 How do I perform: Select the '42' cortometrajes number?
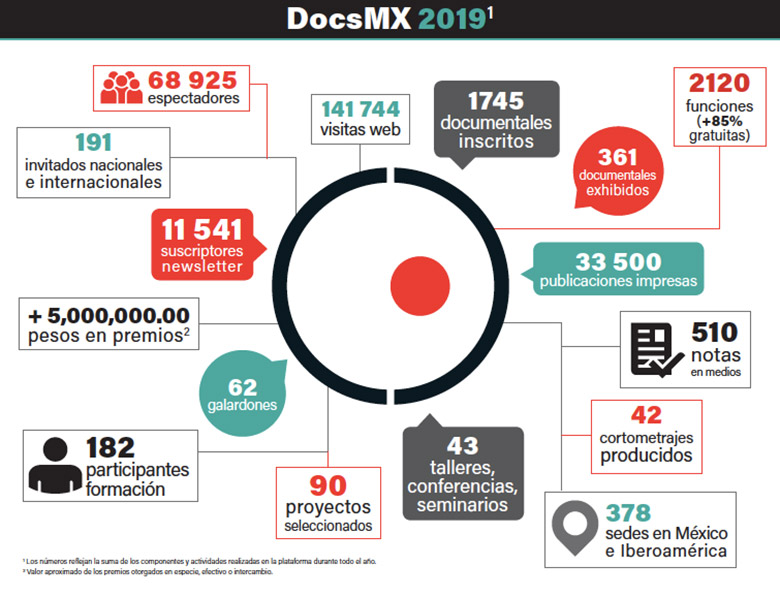(646, 415)
